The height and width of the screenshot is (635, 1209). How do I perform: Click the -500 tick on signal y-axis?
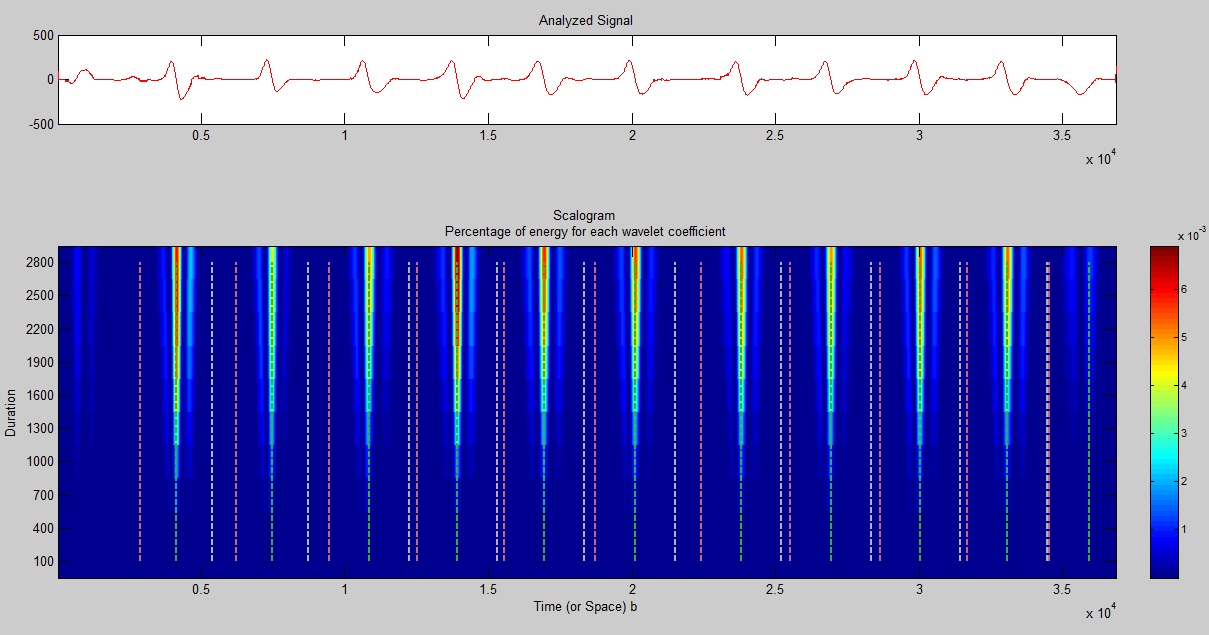coord(40,124)
